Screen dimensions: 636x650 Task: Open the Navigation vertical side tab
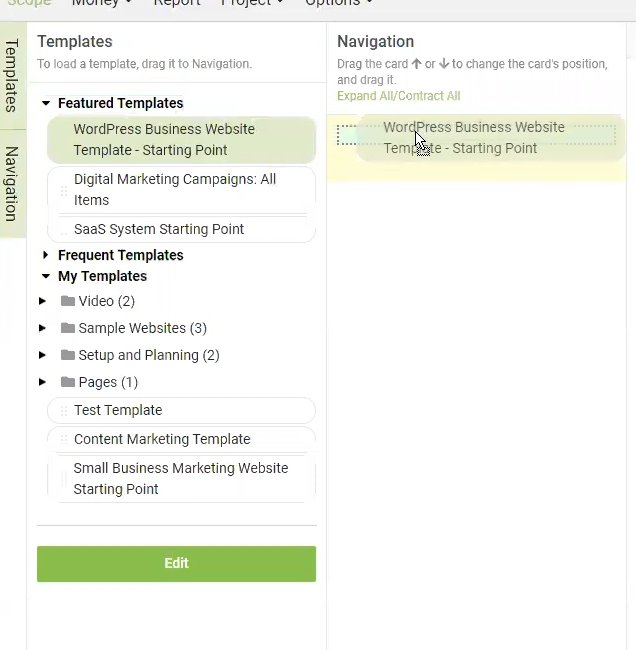point(12,184)
